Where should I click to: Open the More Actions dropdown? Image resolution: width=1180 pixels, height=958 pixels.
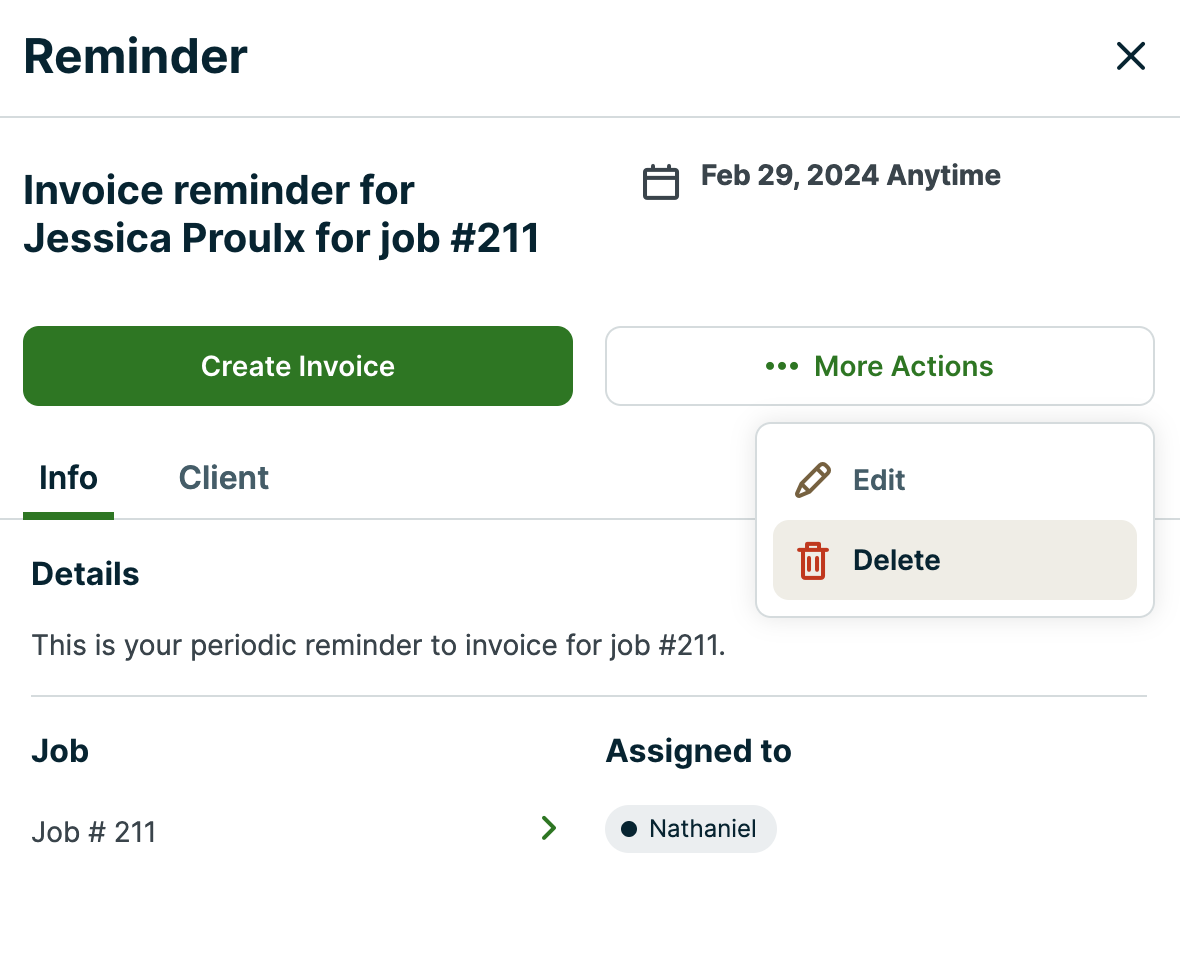click(x=879, y=366)
